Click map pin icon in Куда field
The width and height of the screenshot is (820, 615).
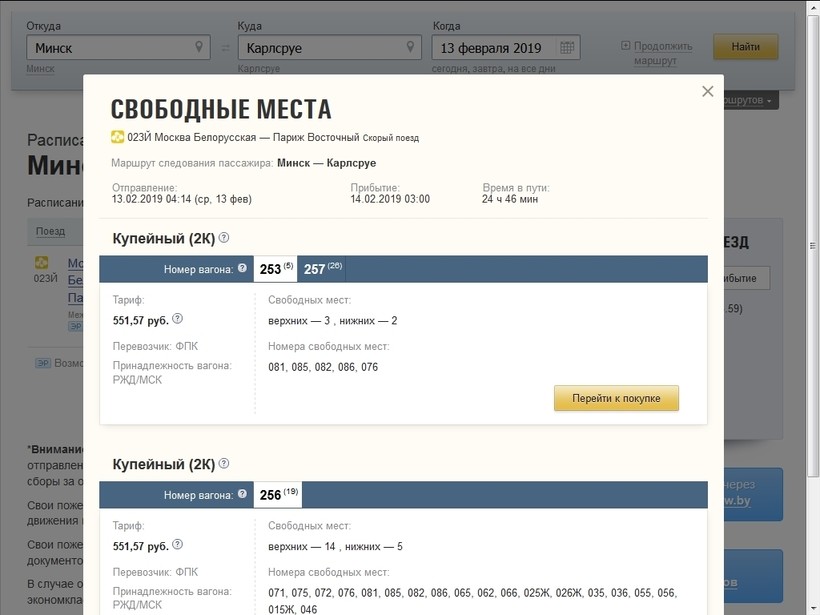pyautogui.click(x=410, y=47)
